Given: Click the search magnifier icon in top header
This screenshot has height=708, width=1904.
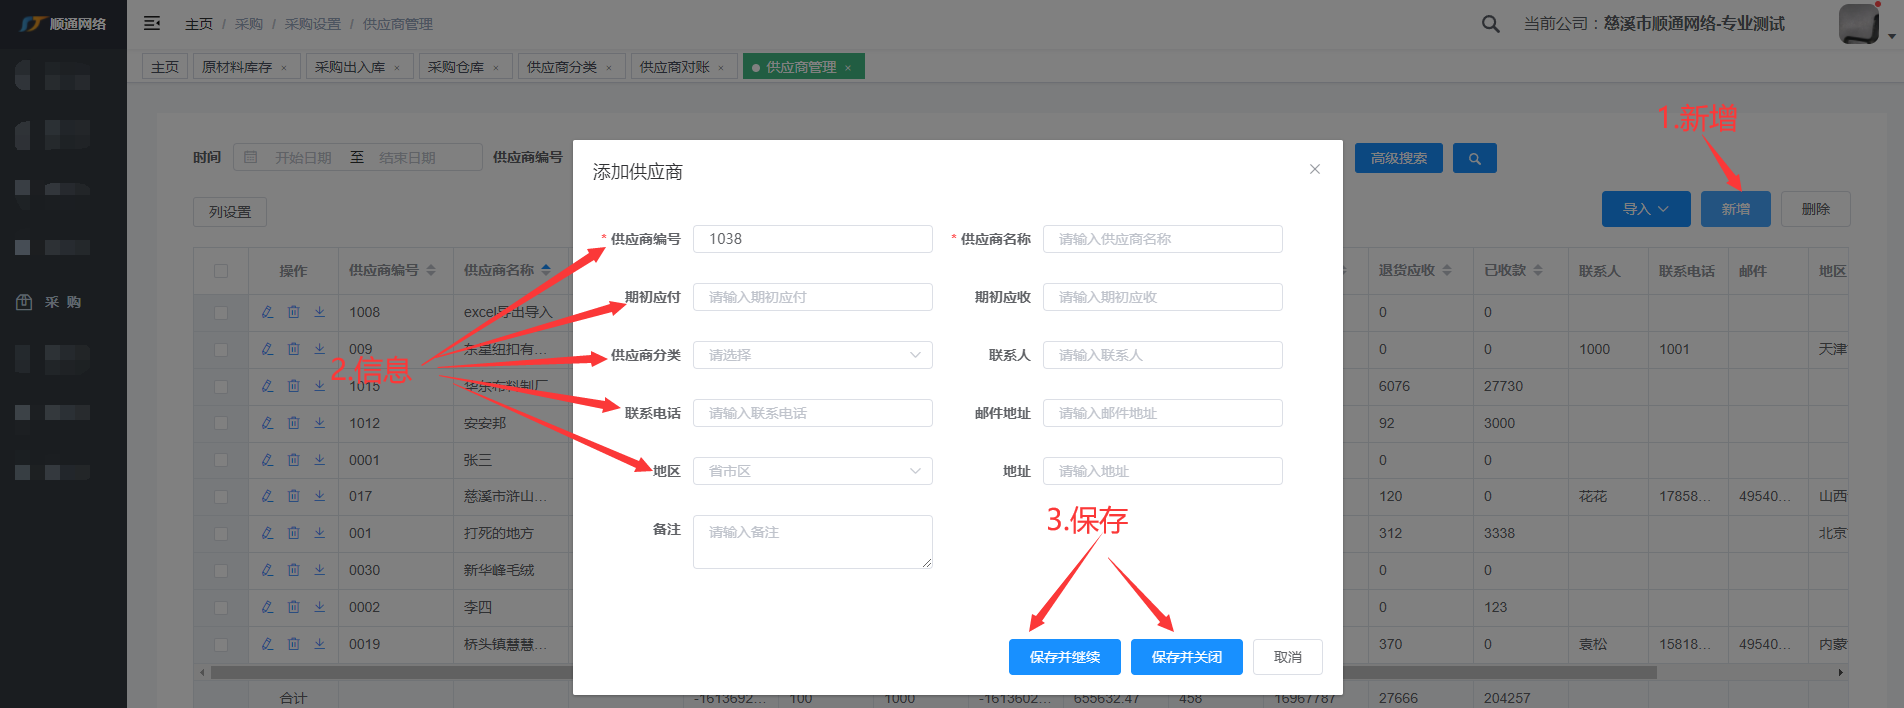Looking at the screenshot, I should pos(1490,24).
